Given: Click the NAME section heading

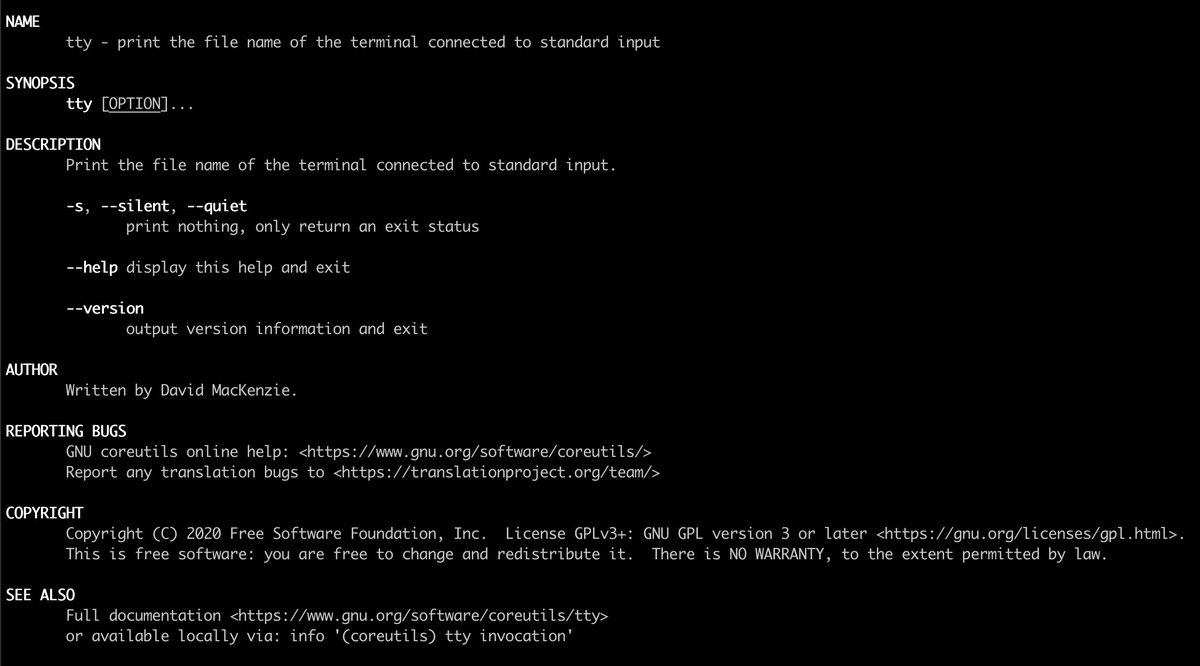Looking at the screenshot, I should click(x=22, y=22).
